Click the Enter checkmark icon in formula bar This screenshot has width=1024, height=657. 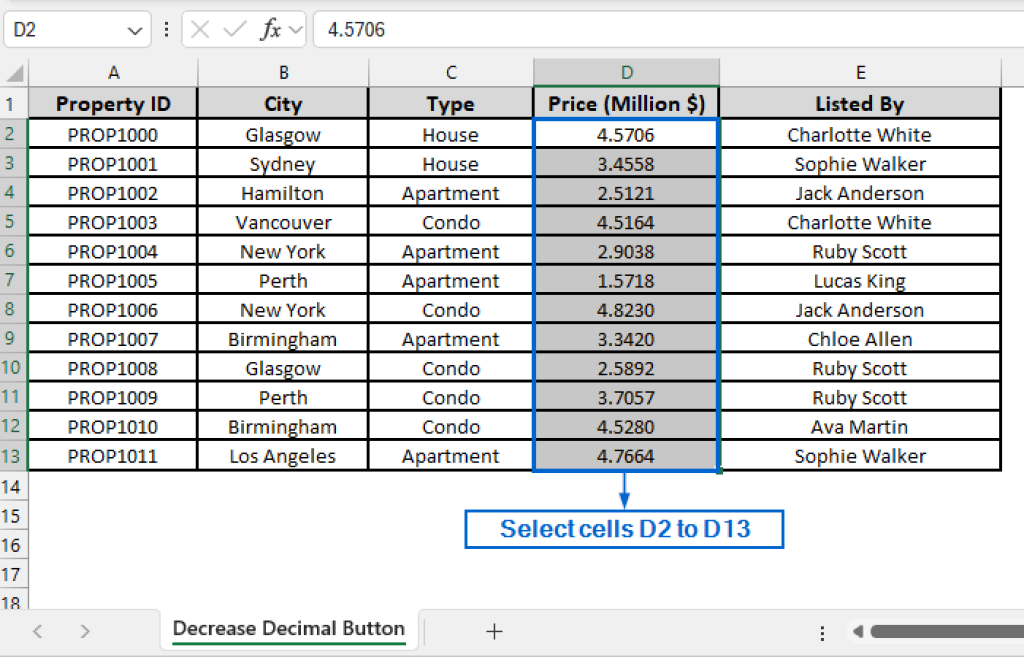tap(235, 30)
